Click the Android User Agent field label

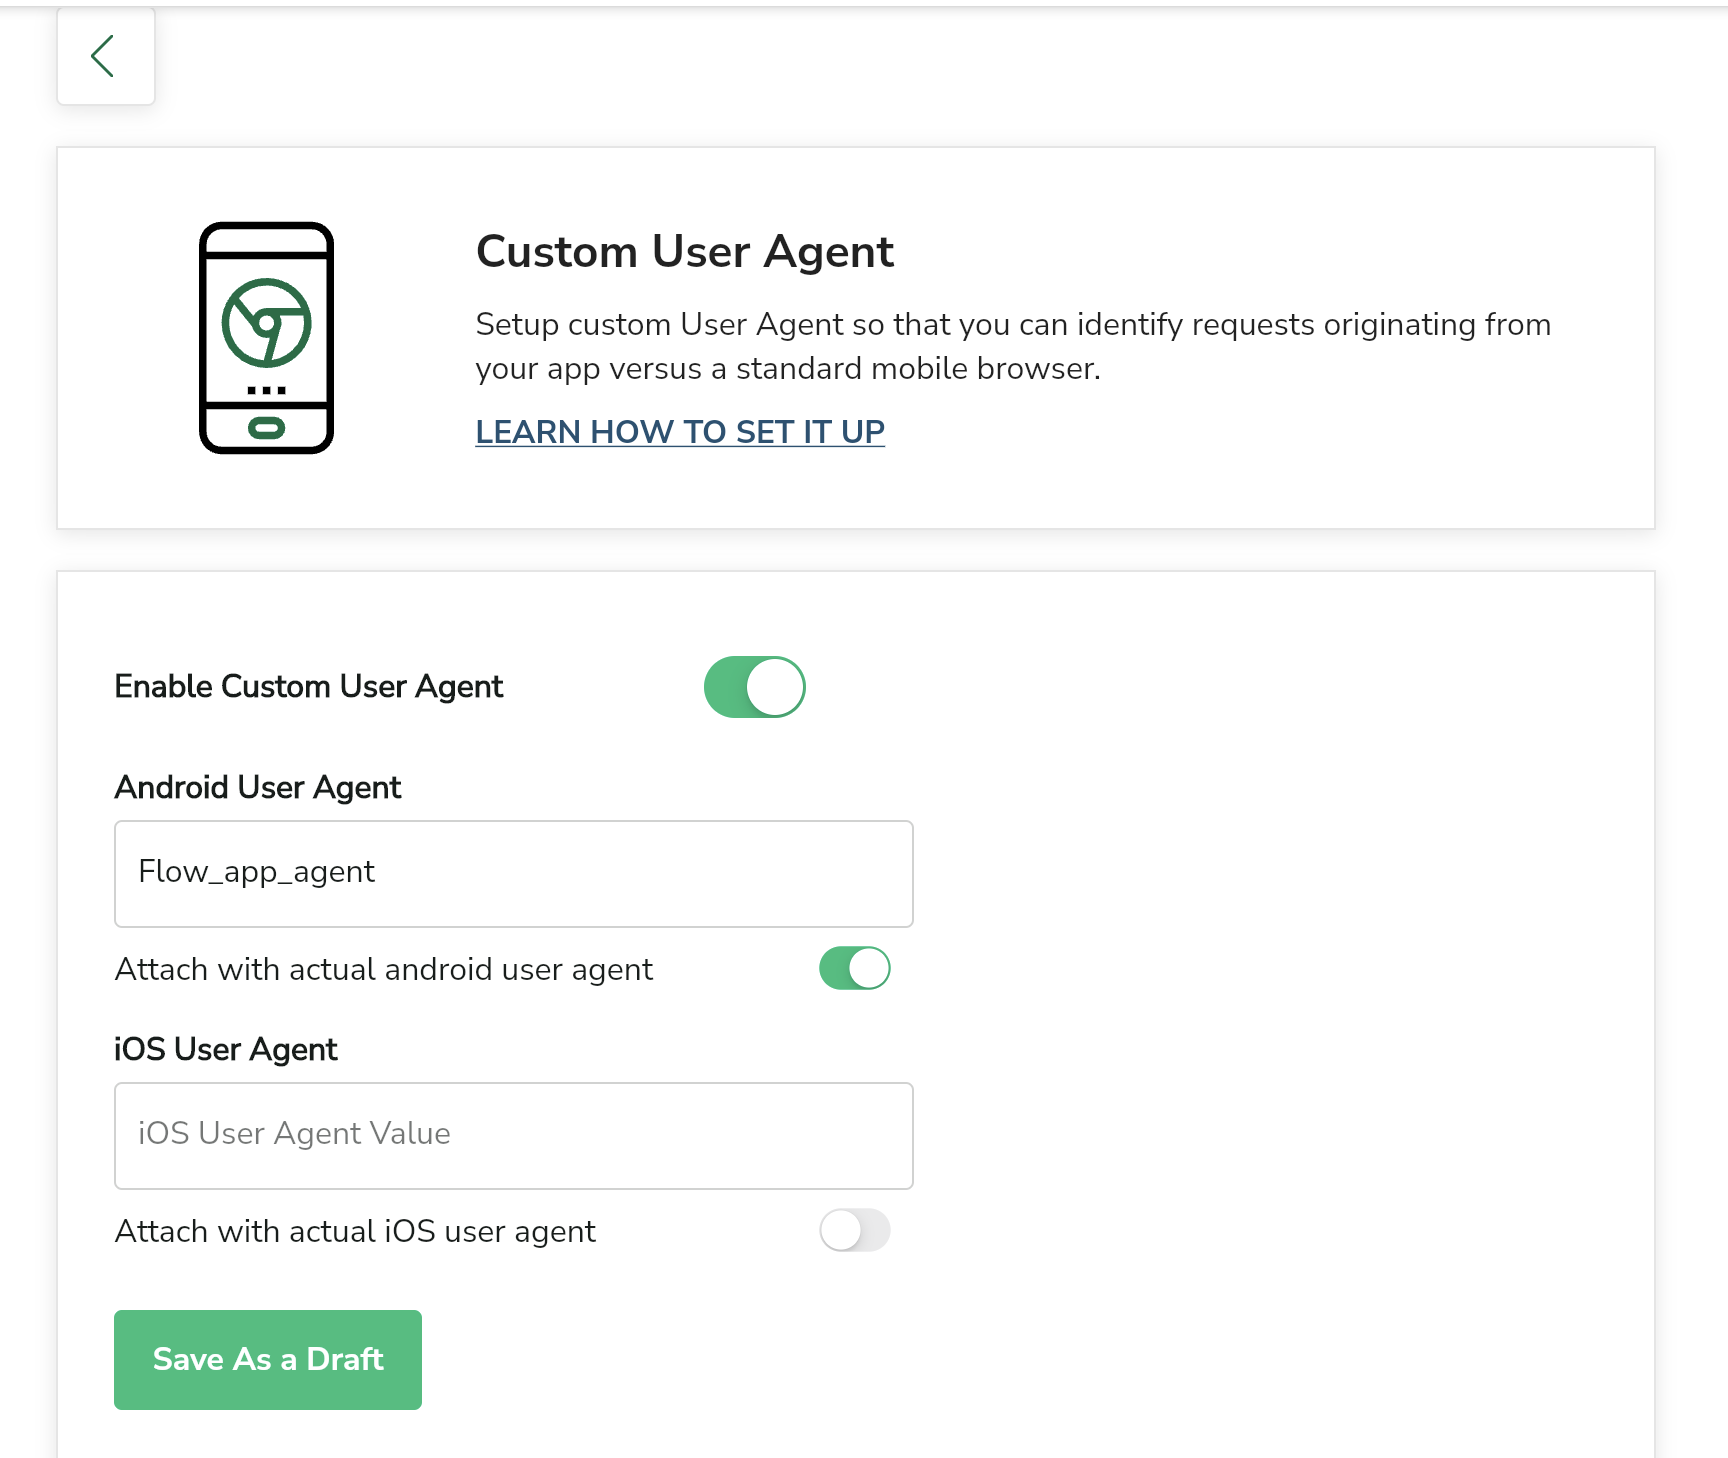pos(257,788)
